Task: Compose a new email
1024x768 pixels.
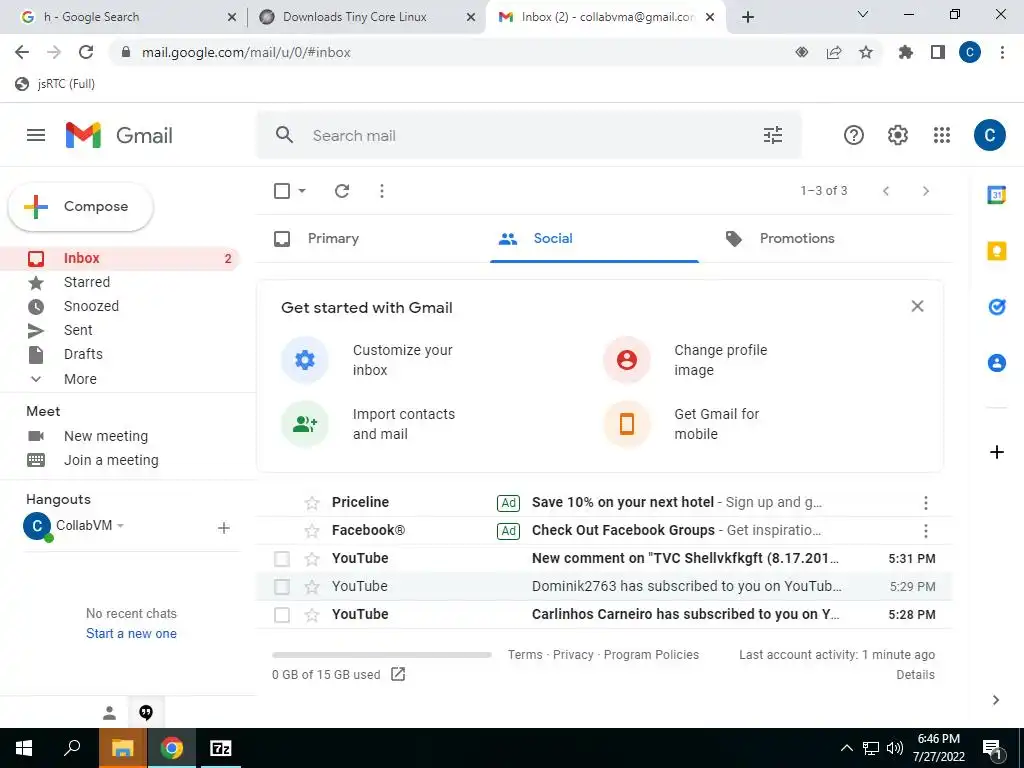Action: pos(81,206)
